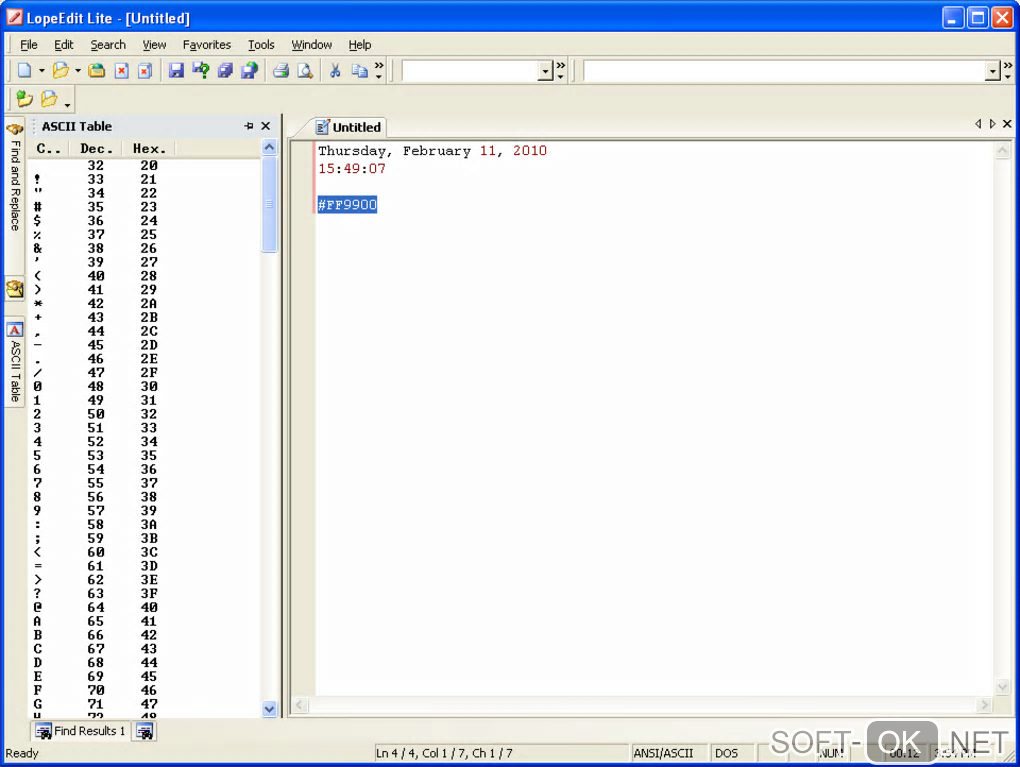Close the ASCII Table panel
The width and height of the screenshot is (1020, 767).
[x=265, y=126]
